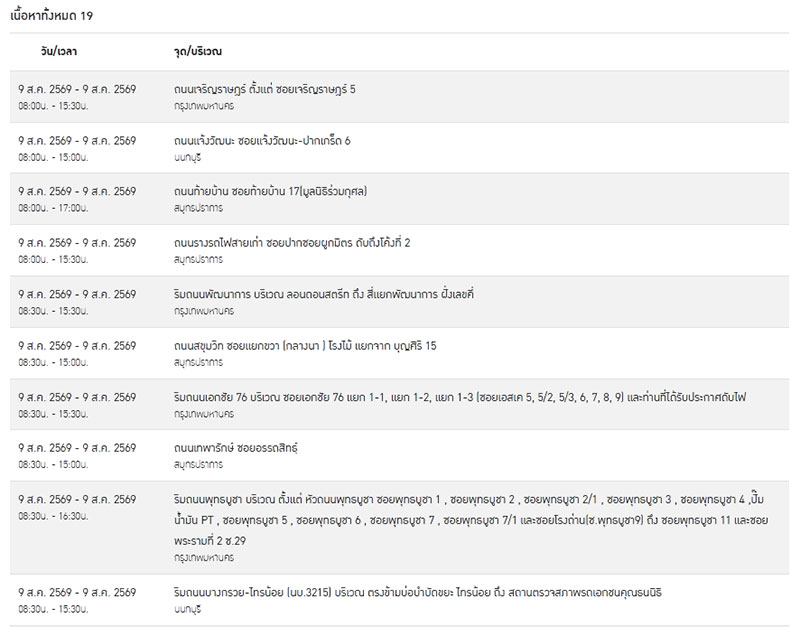Open the ถนนสุขุมวิท บุญศิริ 15 entry

tap(305, 346)
